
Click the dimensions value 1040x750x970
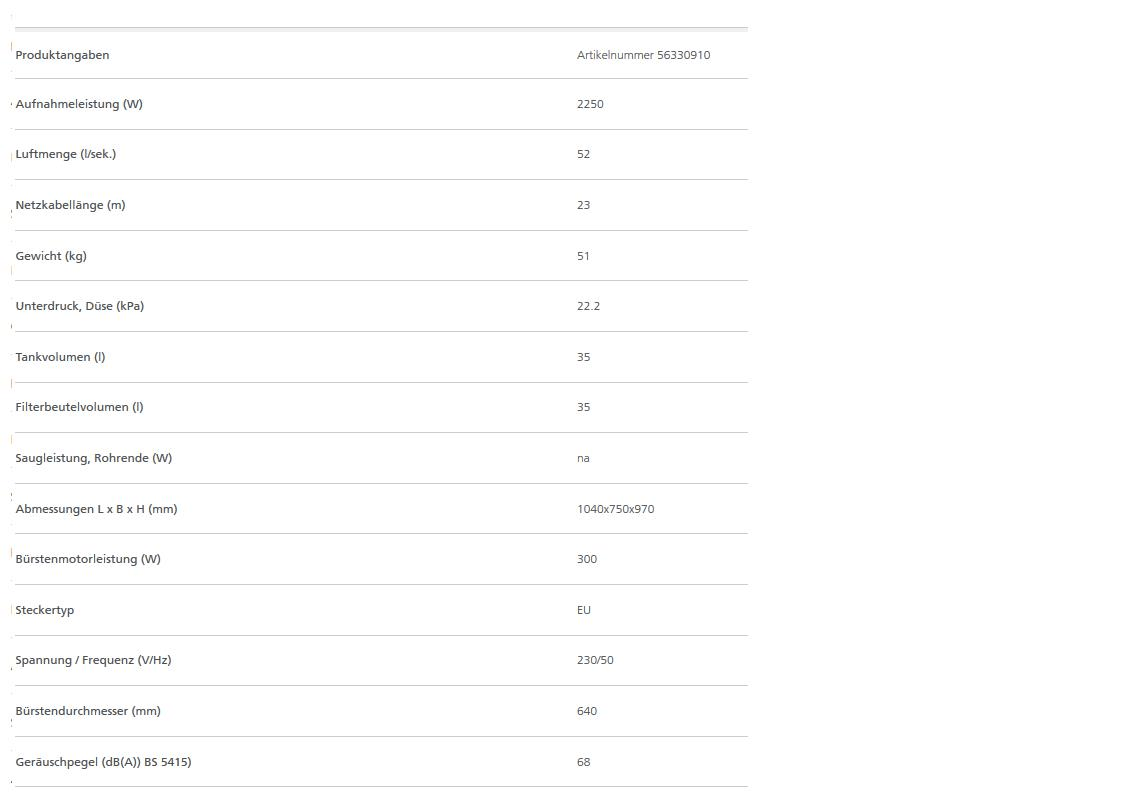(615, 509)
